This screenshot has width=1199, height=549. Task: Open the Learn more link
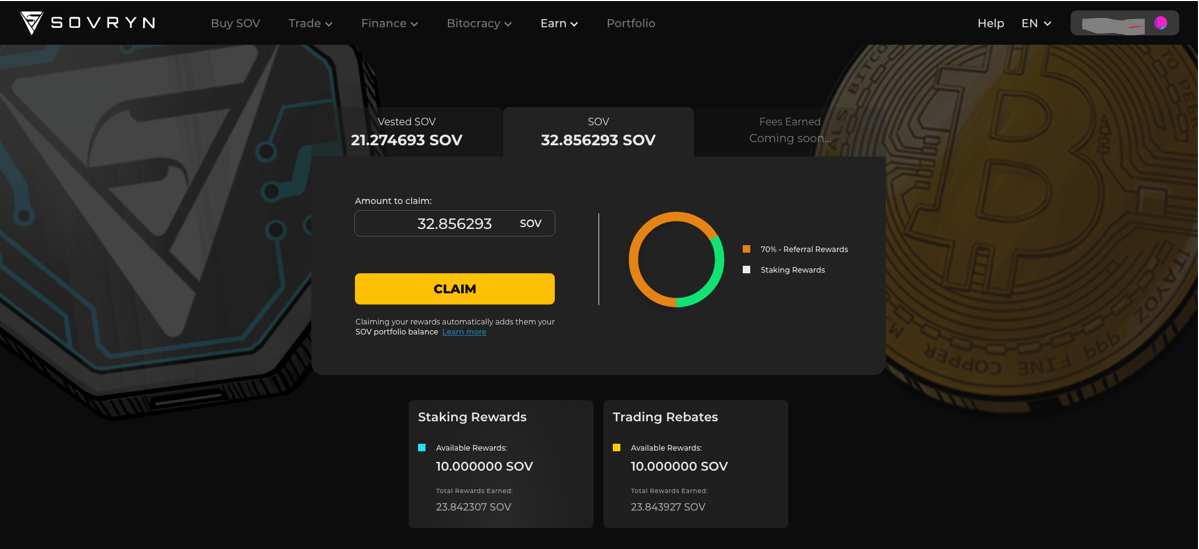coord(464,332)
